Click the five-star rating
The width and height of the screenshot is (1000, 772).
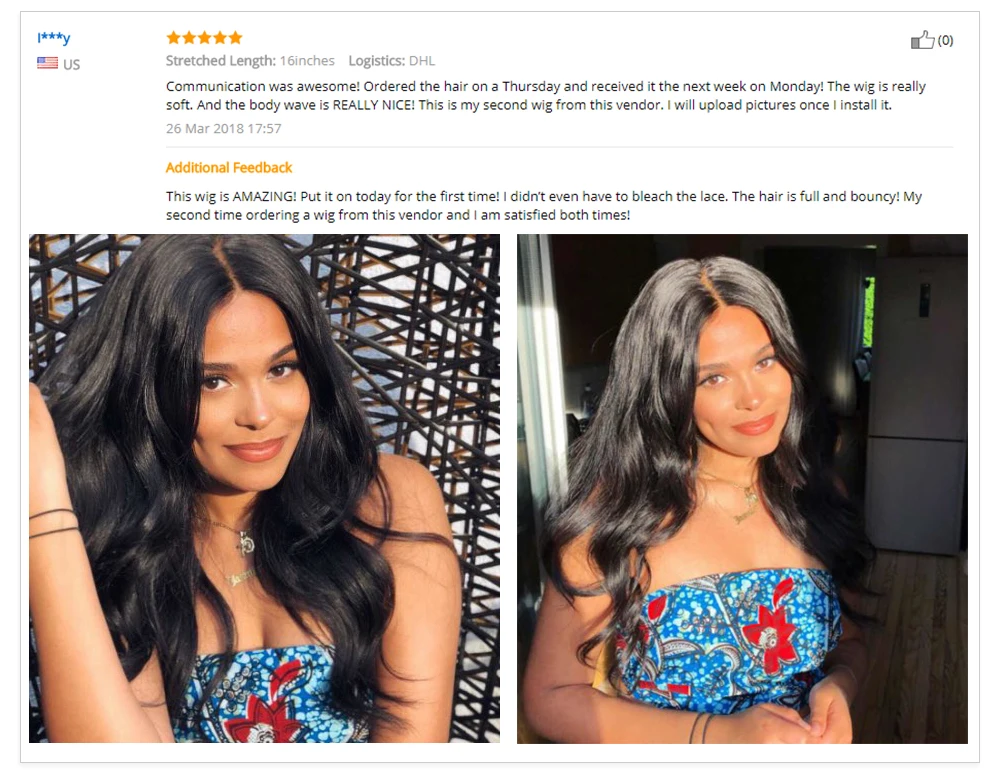[x=204, y=38]
